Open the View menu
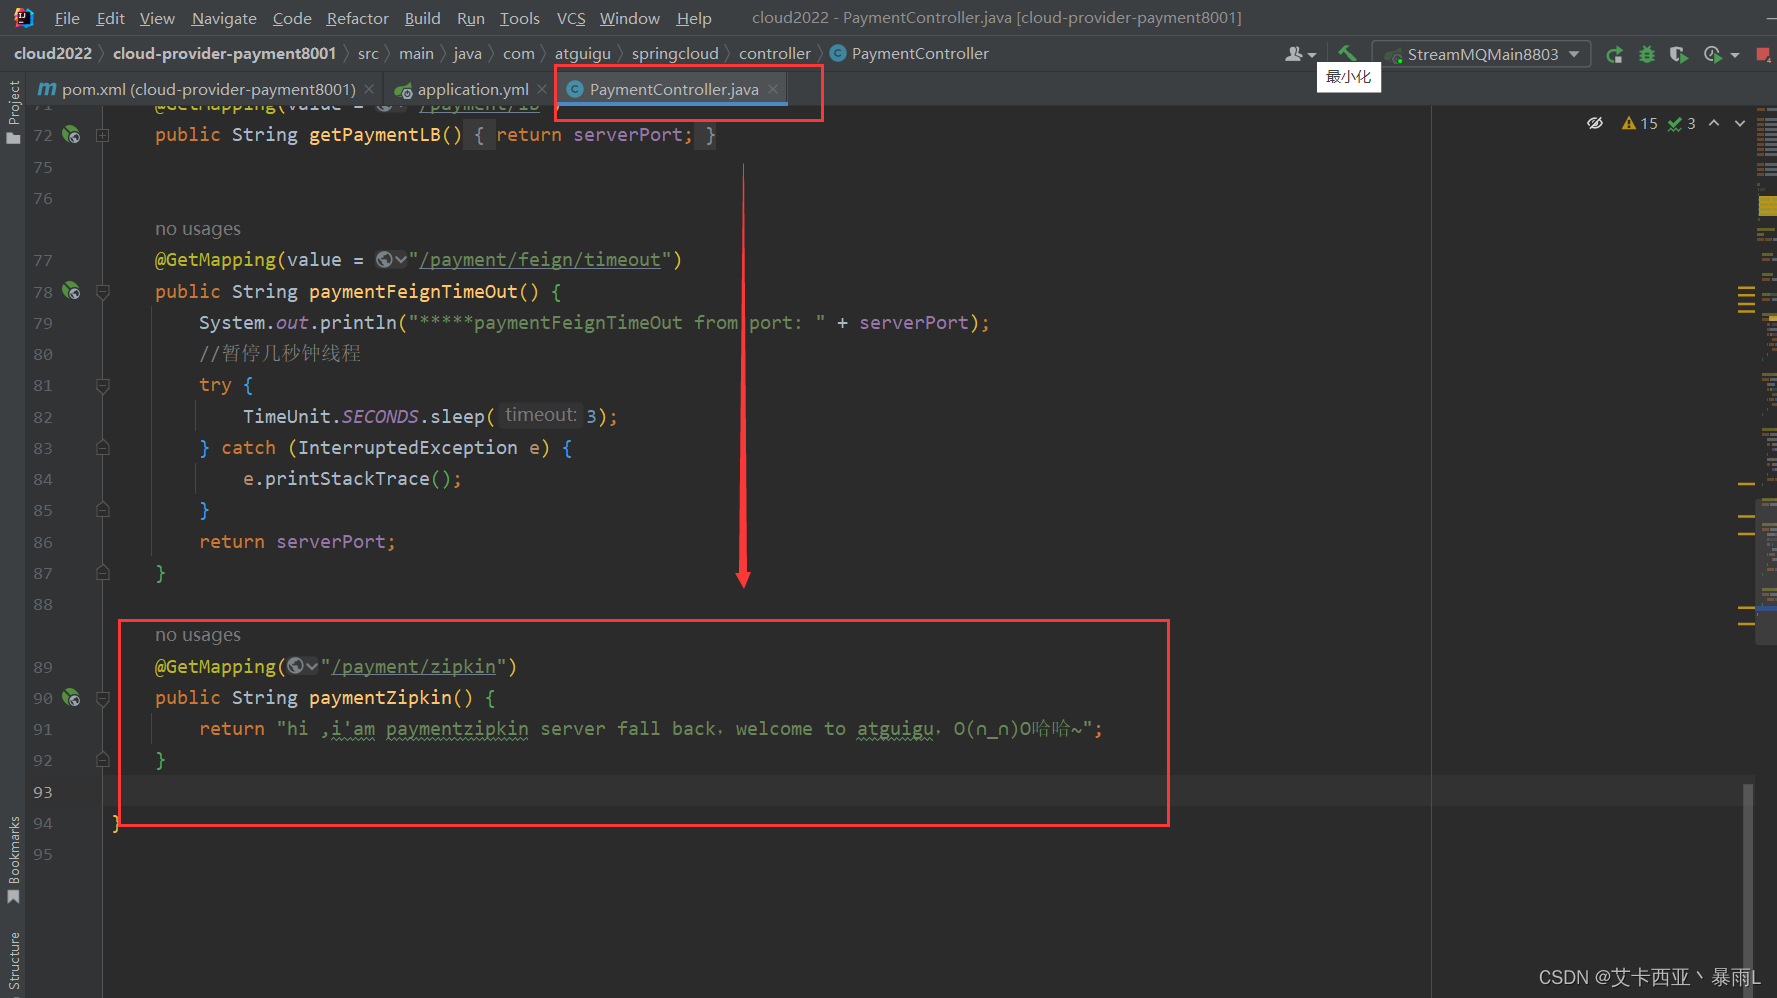Screen dimensions: 1777x998 (157, 18)
